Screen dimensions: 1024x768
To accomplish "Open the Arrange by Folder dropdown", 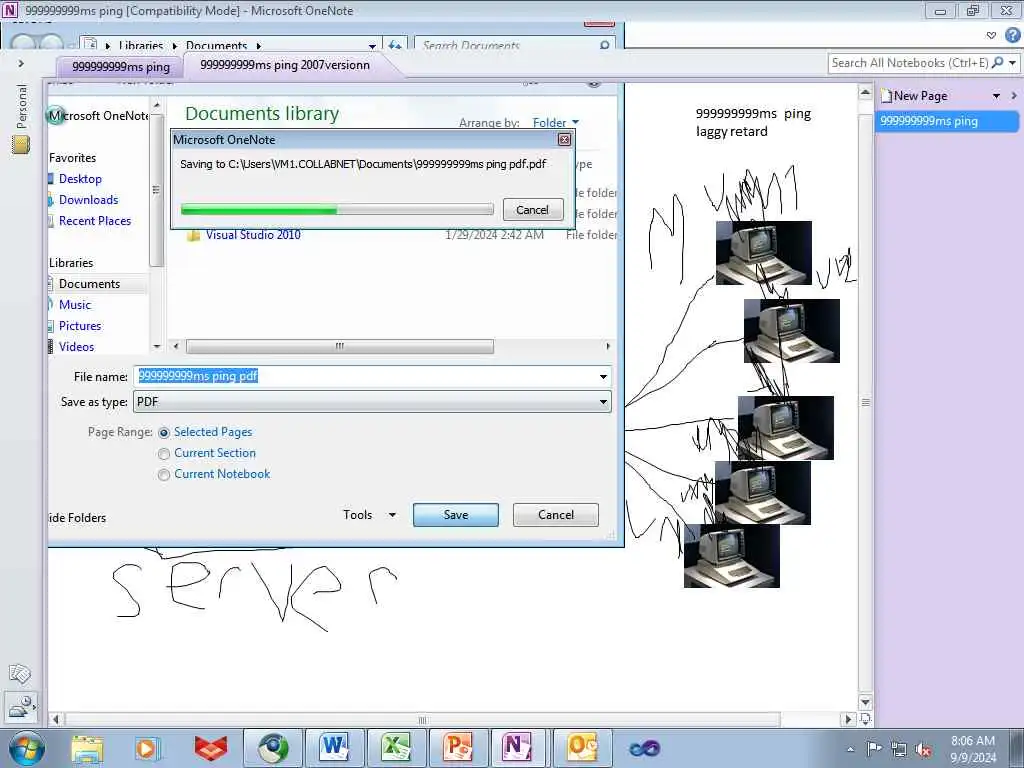I will [556, 123].
